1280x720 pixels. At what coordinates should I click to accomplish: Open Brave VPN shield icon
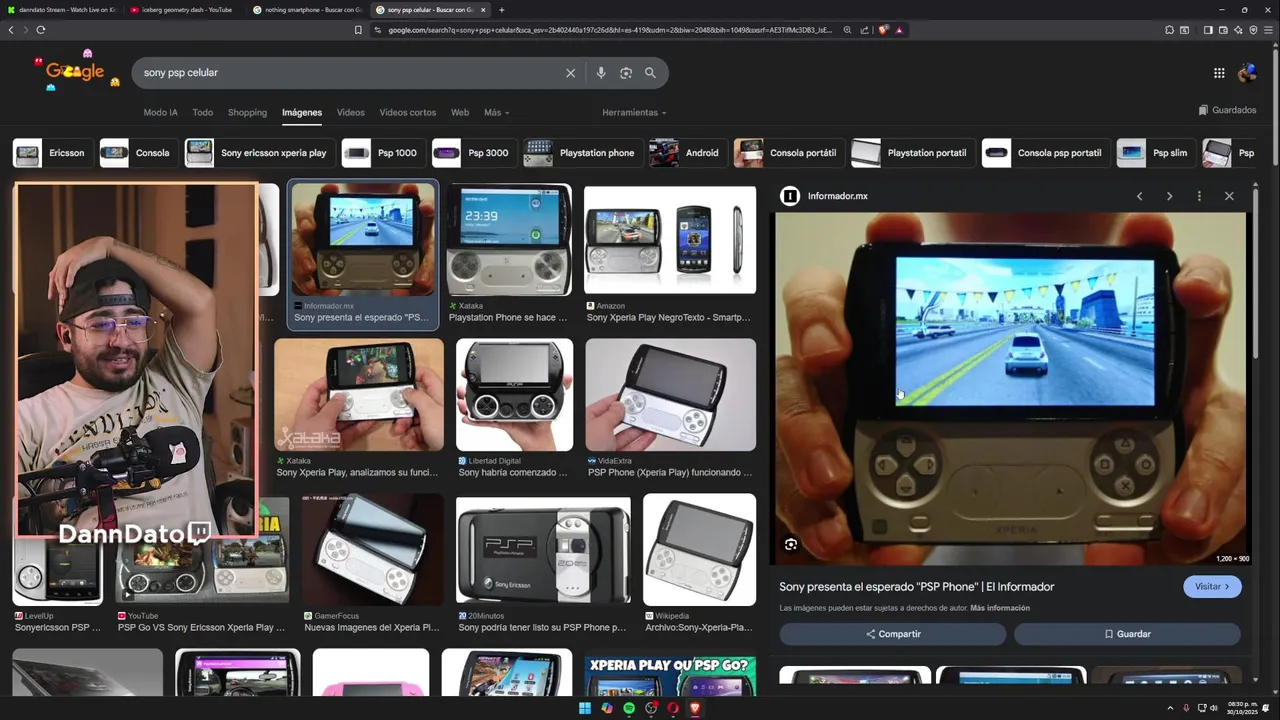[x=1253, y=30]
